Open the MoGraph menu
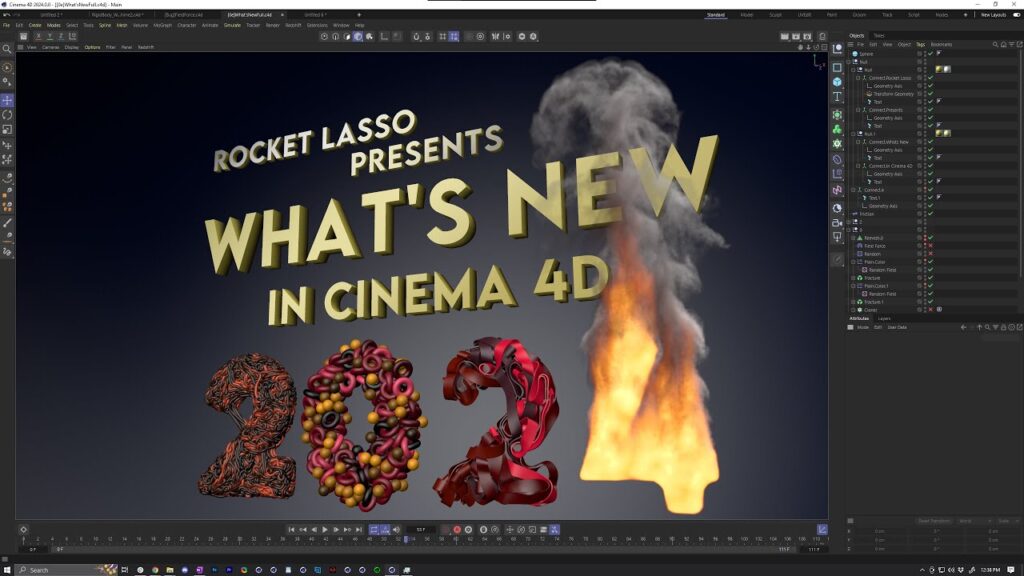This screenshot has height=576, width=1024. (x=163, y=25)
